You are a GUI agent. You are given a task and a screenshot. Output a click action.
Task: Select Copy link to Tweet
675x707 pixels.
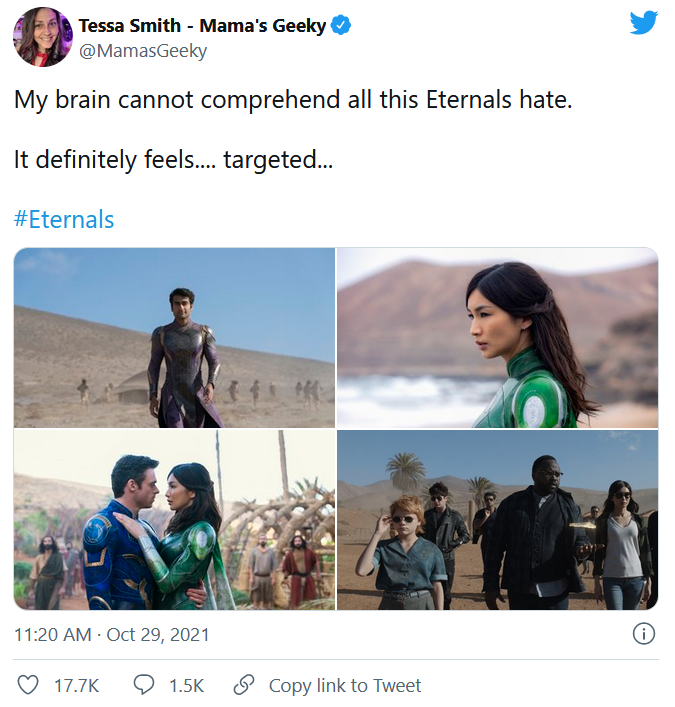(344, 685)
